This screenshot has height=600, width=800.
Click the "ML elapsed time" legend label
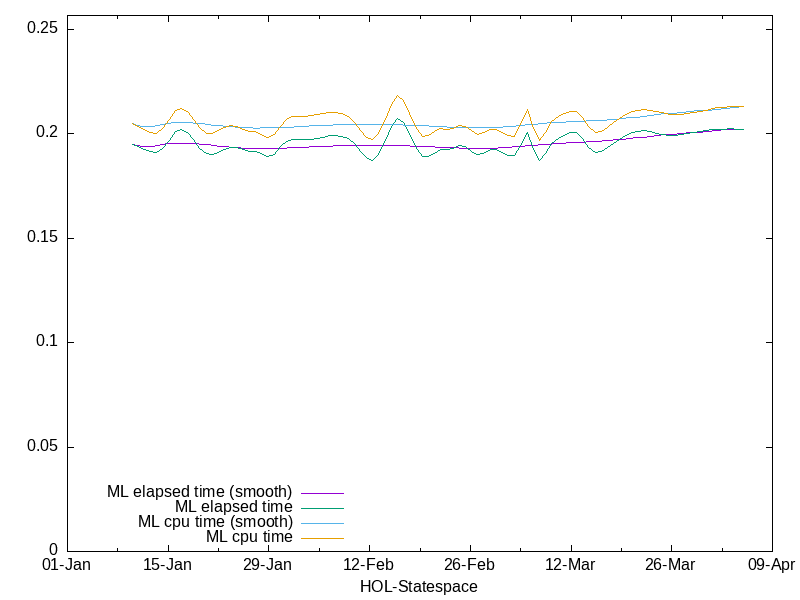pyautogui.click(x=233, y=507)
